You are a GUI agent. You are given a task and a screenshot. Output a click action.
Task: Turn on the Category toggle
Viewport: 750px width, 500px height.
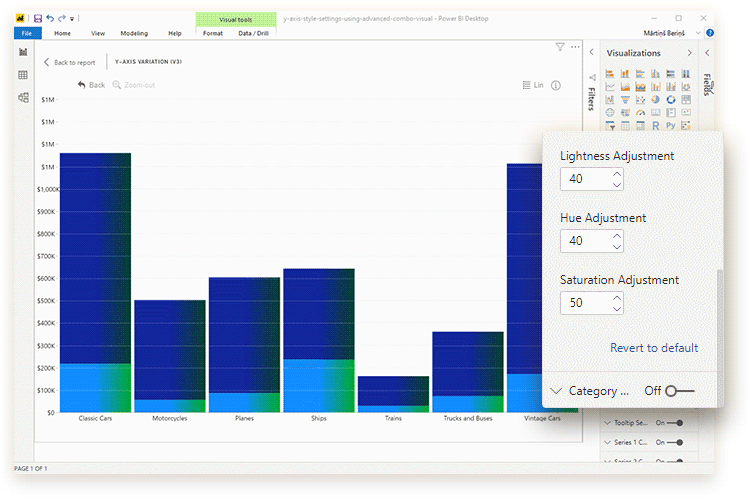[678, 391]
